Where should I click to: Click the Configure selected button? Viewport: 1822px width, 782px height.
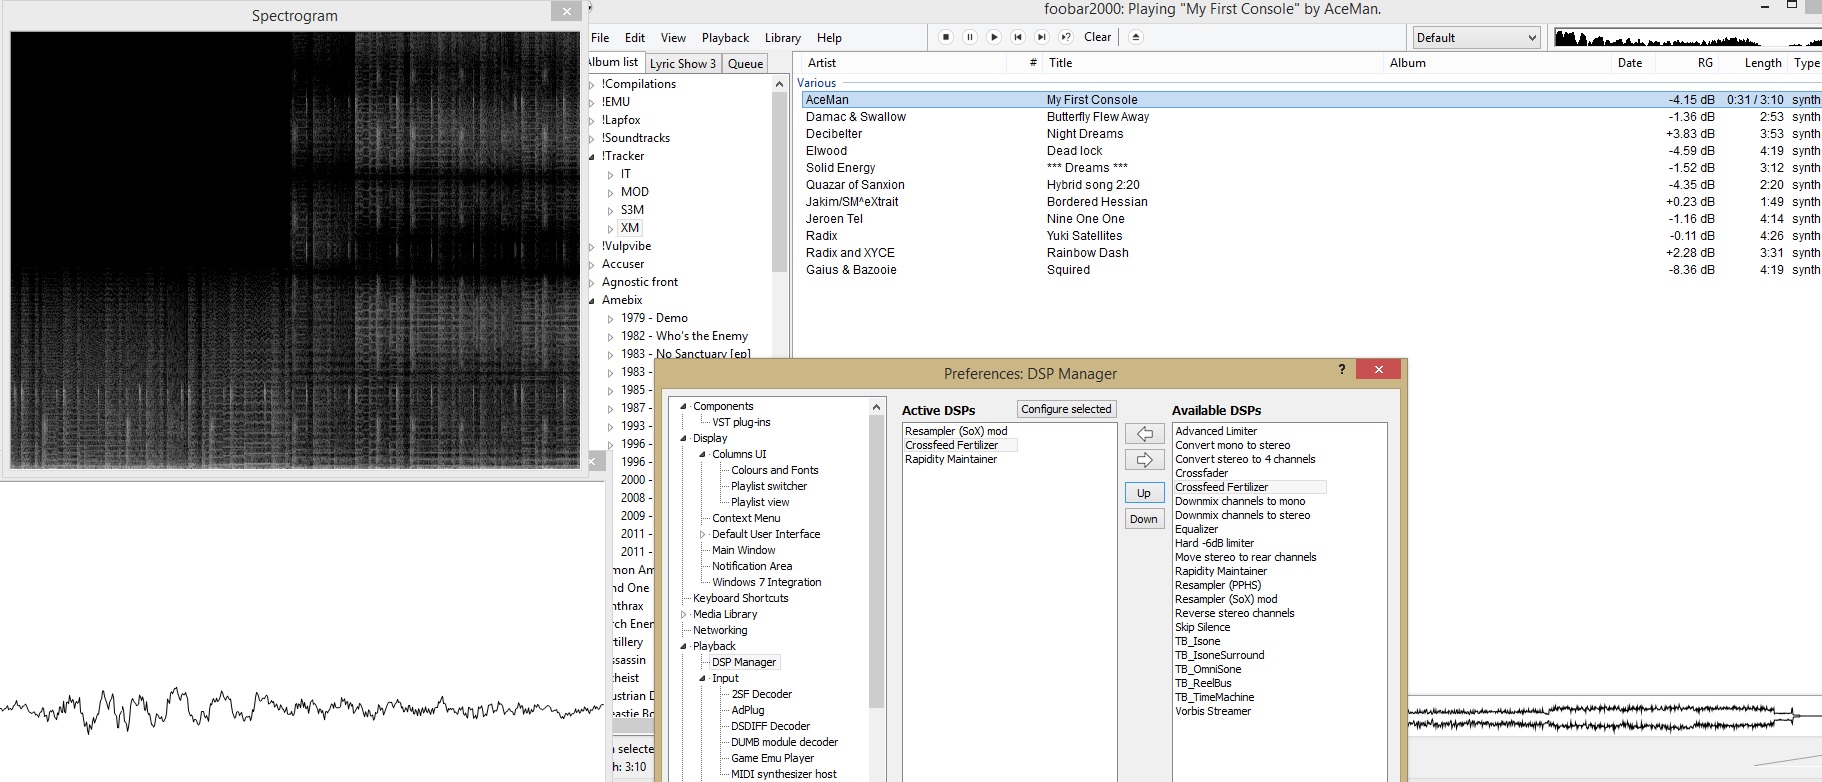(x=1066, y=409)
